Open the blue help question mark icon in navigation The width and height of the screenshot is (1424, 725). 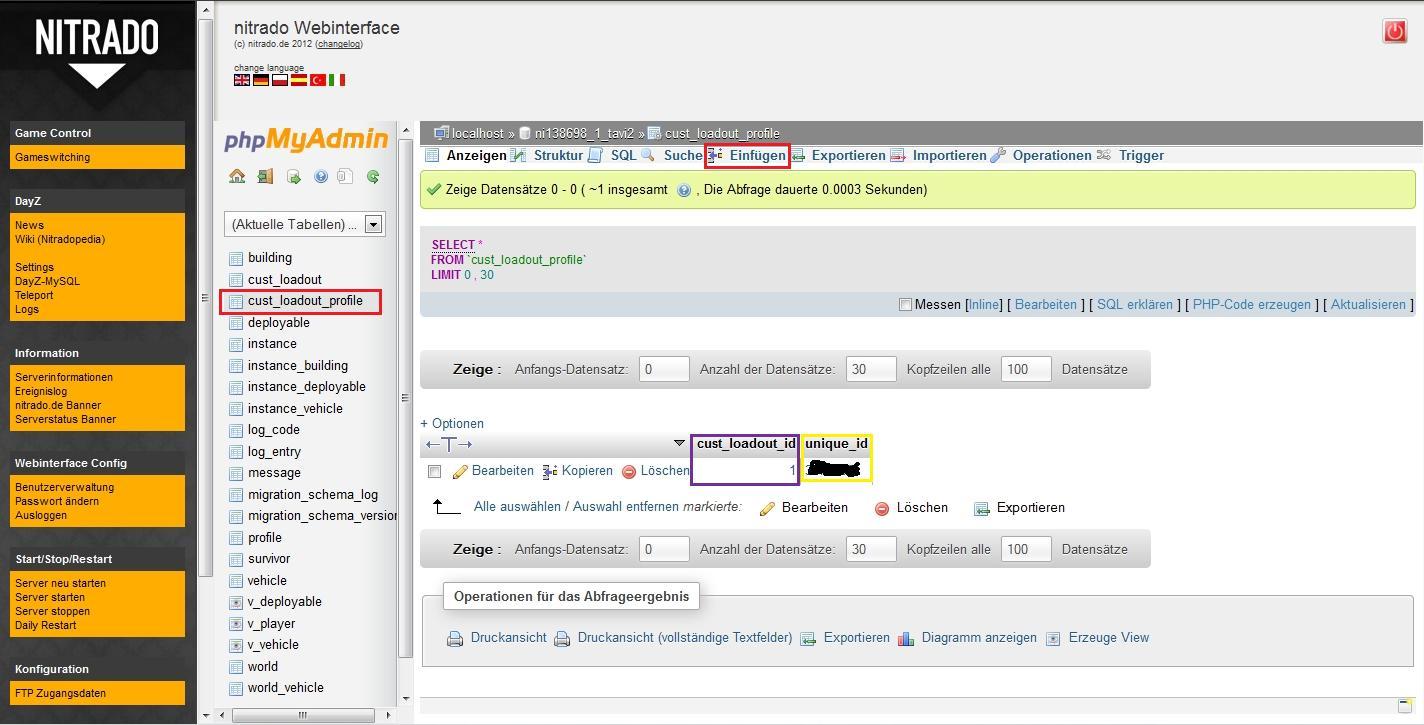coord(321,177)
